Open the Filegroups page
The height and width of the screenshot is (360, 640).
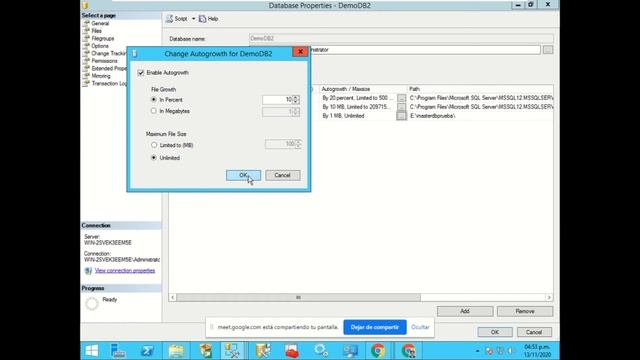tap(103, 38)
